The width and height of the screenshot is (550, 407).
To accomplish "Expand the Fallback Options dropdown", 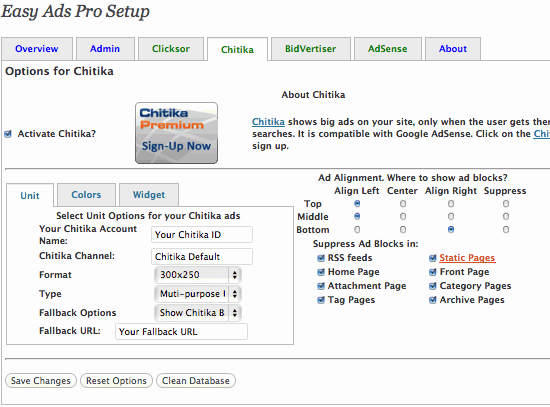I will 198,313.
